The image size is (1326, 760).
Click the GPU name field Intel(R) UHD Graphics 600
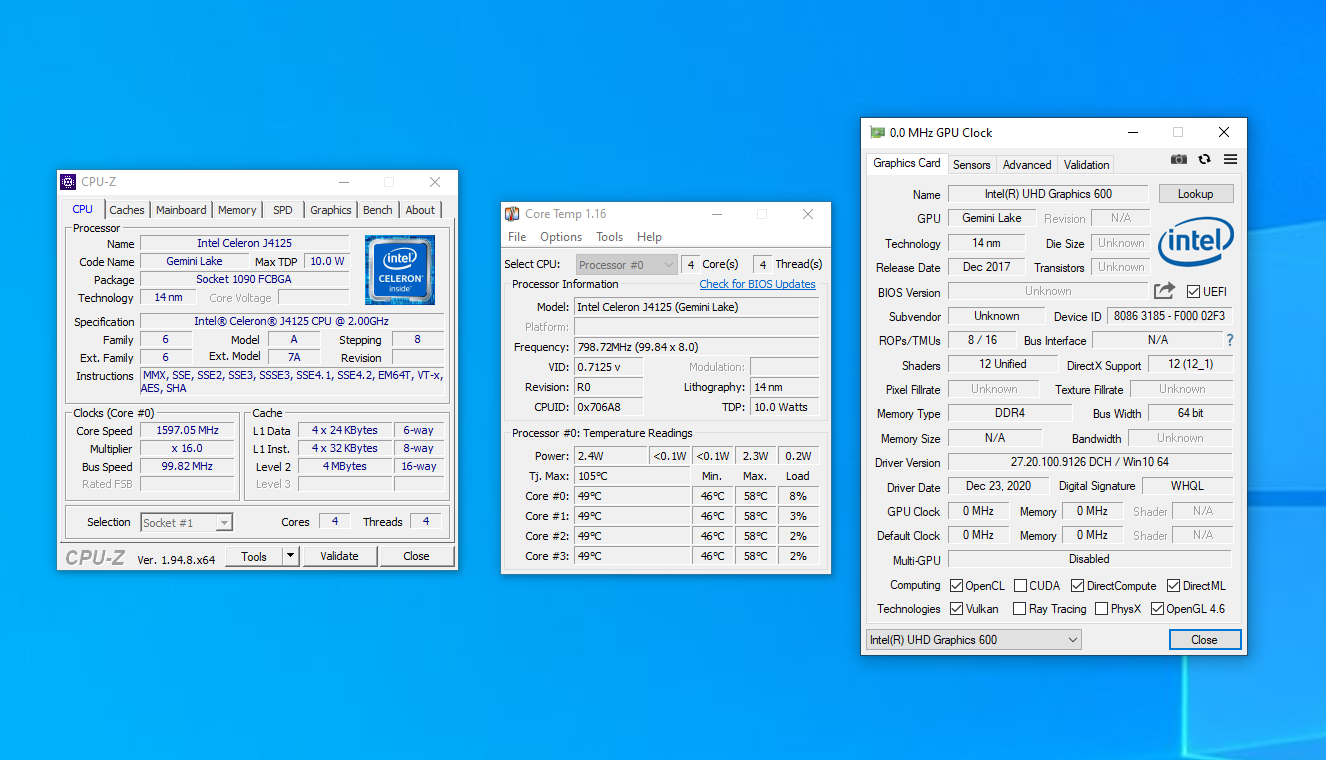[1048, 194]
